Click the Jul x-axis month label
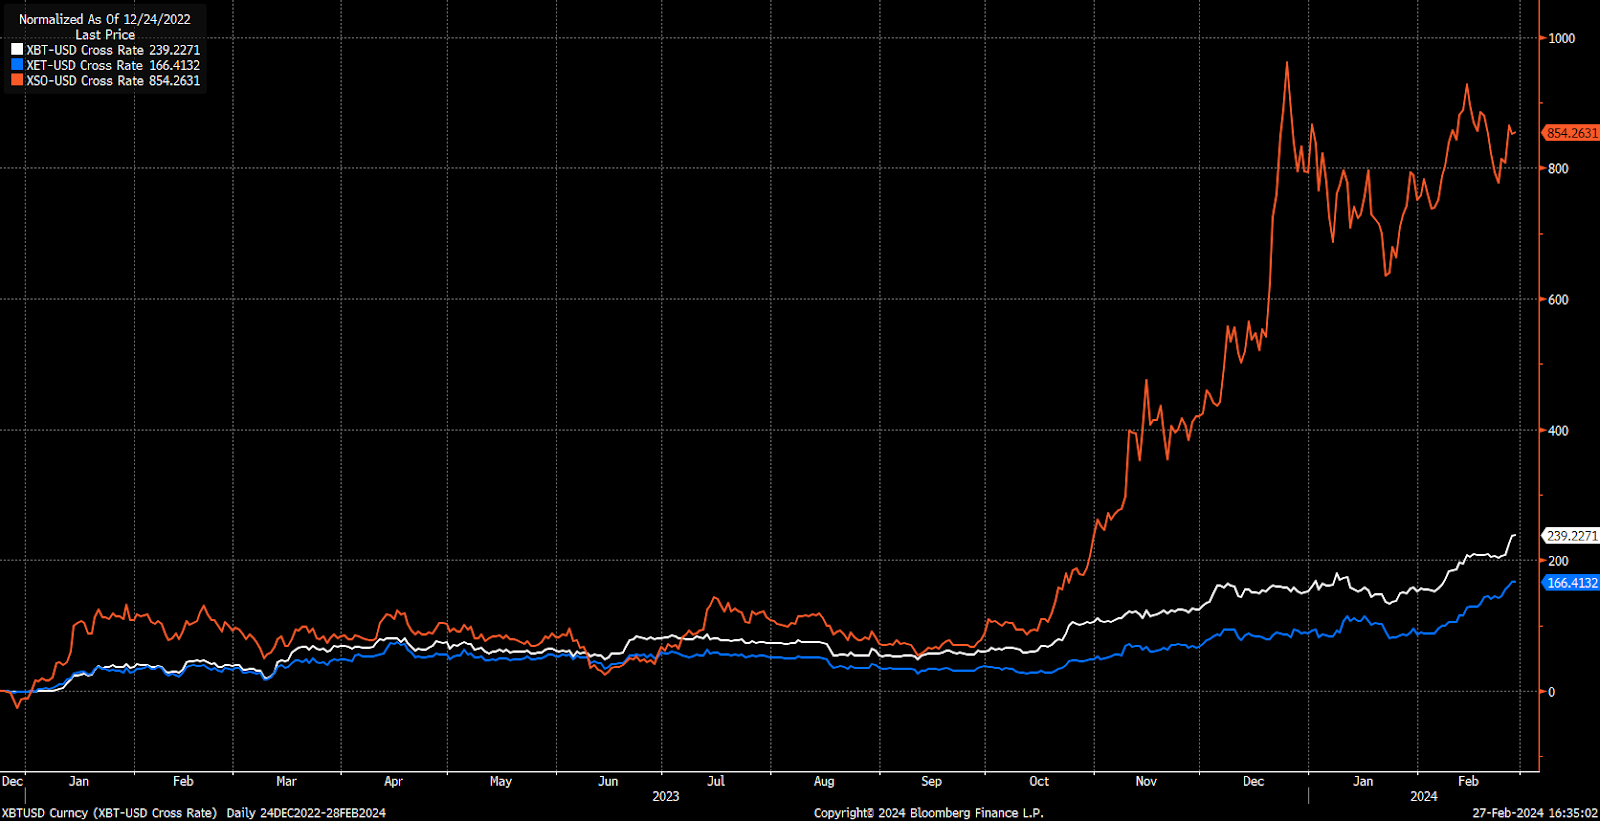The image size is (1600, 821). click(716, 781)
